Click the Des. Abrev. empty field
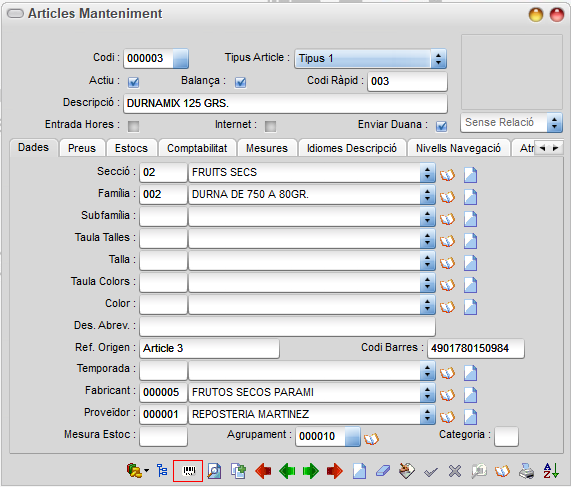This screenshot has width=571, height=487. tap(287, 326)
